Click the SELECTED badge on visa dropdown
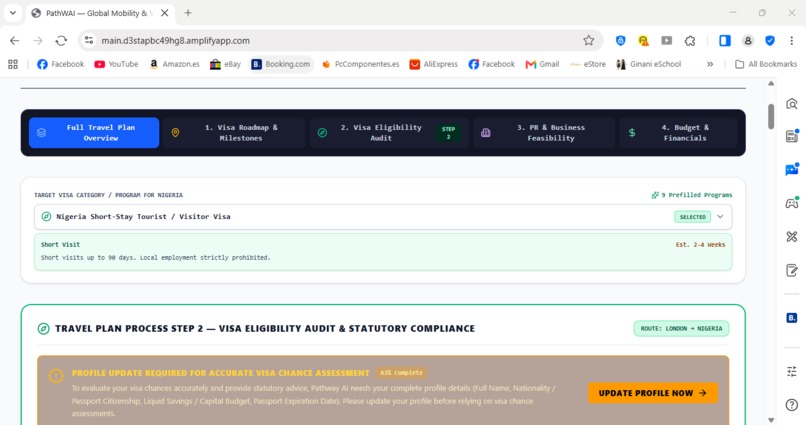 click(692, 217)
